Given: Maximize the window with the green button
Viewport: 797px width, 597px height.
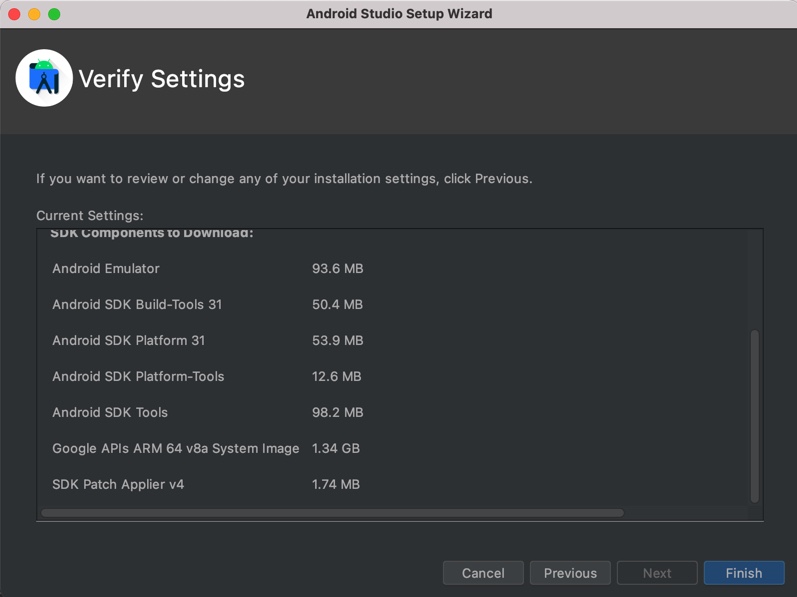Looking at the screenshot, I should 54,14.
